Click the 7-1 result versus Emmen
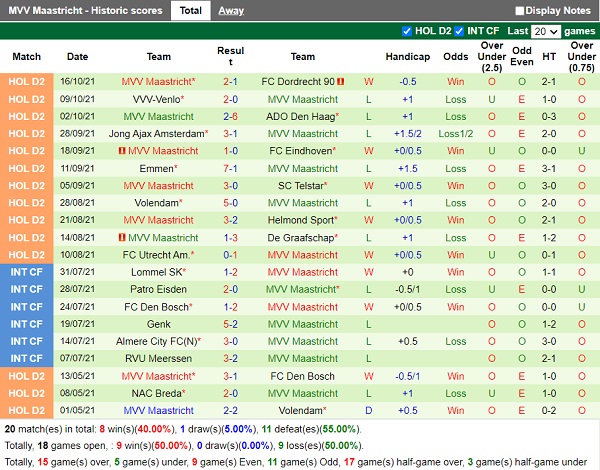The height and width of the screenshot is (470, 600). pyautogui.click(x=230, y=168)
